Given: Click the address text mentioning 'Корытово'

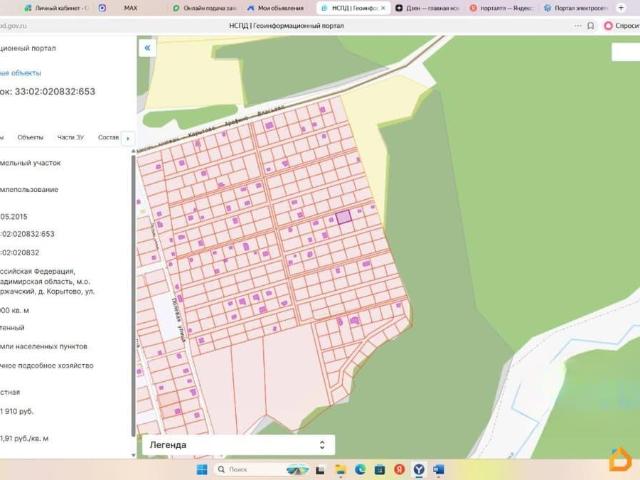Looking at the screenshot, I should (47, 282).
